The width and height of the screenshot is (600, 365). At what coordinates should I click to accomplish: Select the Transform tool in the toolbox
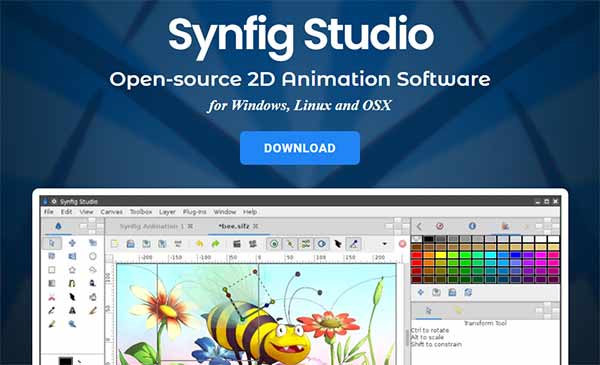click(x=52, y=243)
